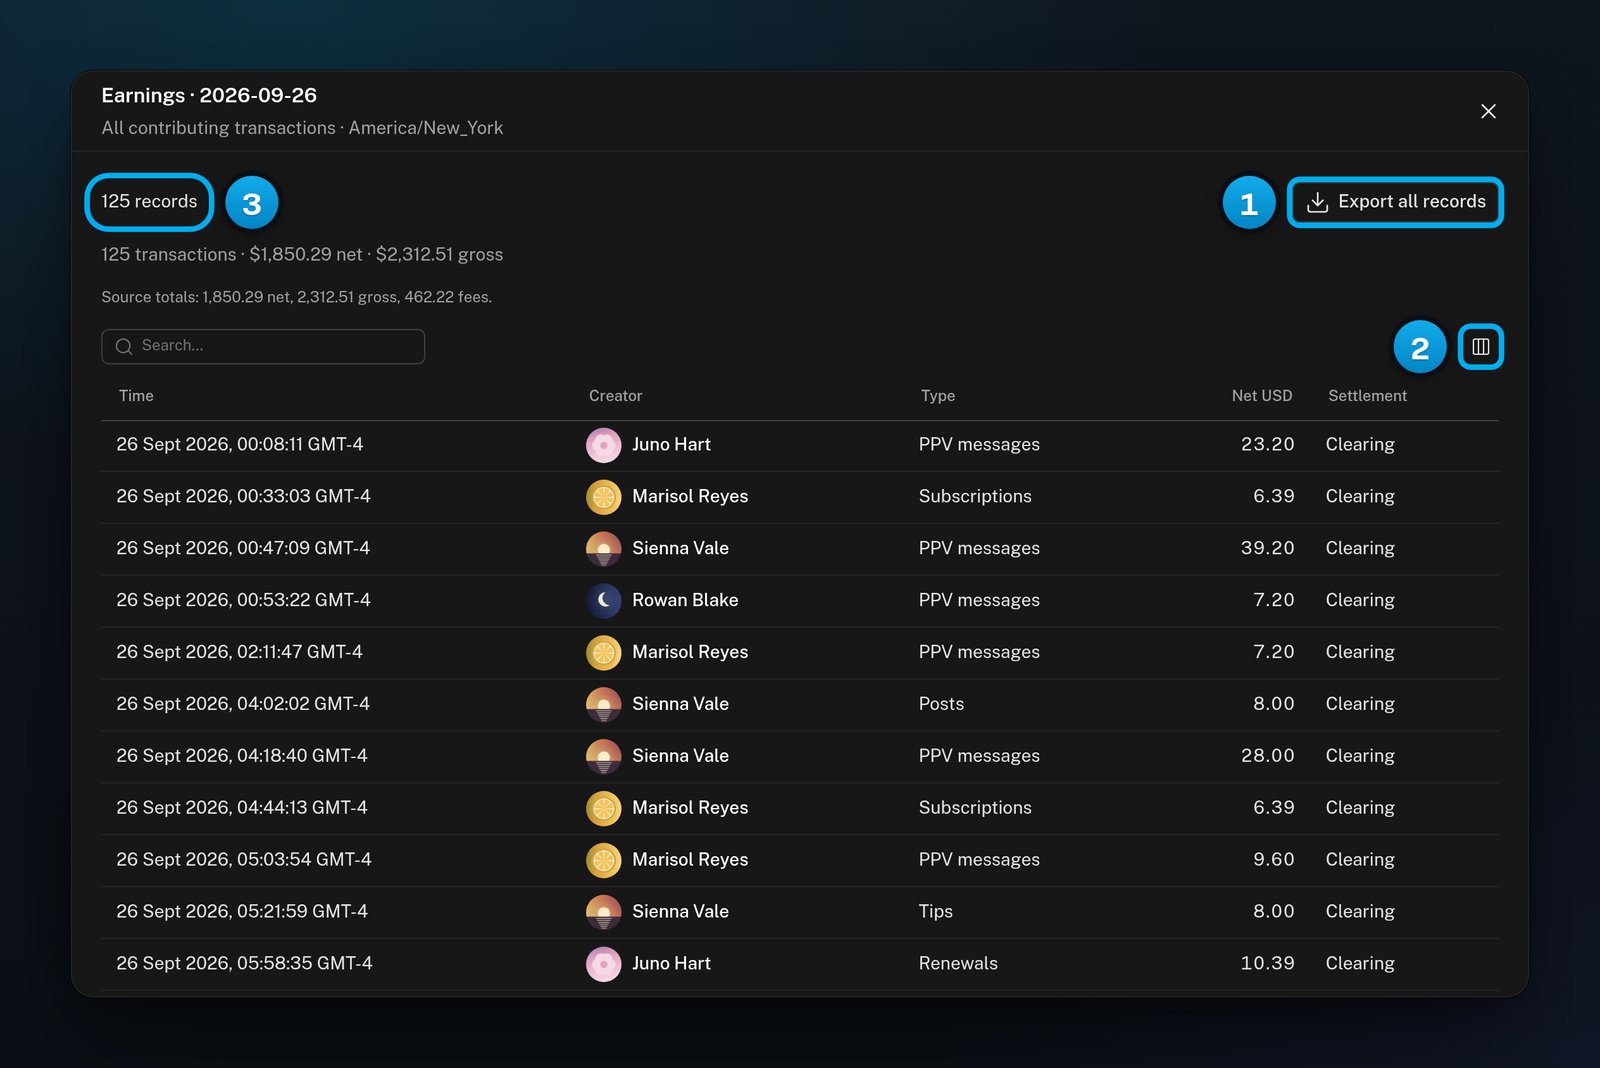Click the search magnifier icon
This screenshot has height=1068, width=1600.
point(124,346)
